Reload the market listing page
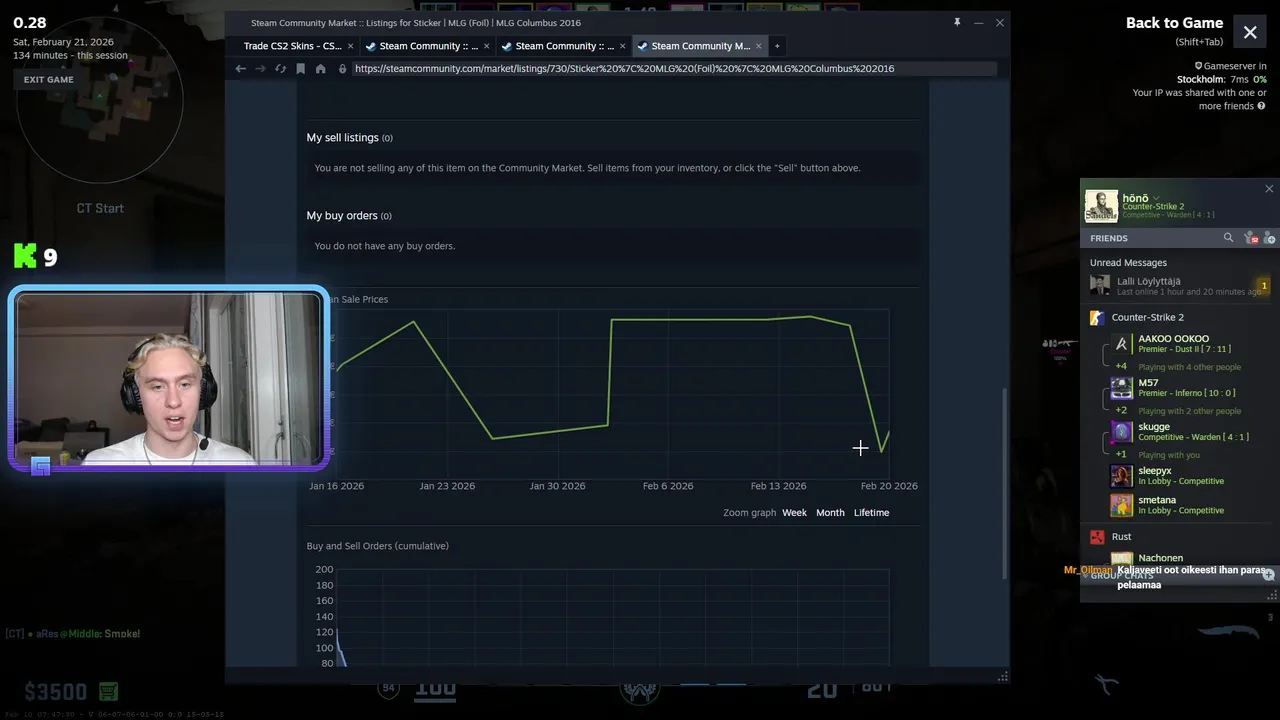Image resolution: width=1280 pixels, height=720 pixels. 280,69
